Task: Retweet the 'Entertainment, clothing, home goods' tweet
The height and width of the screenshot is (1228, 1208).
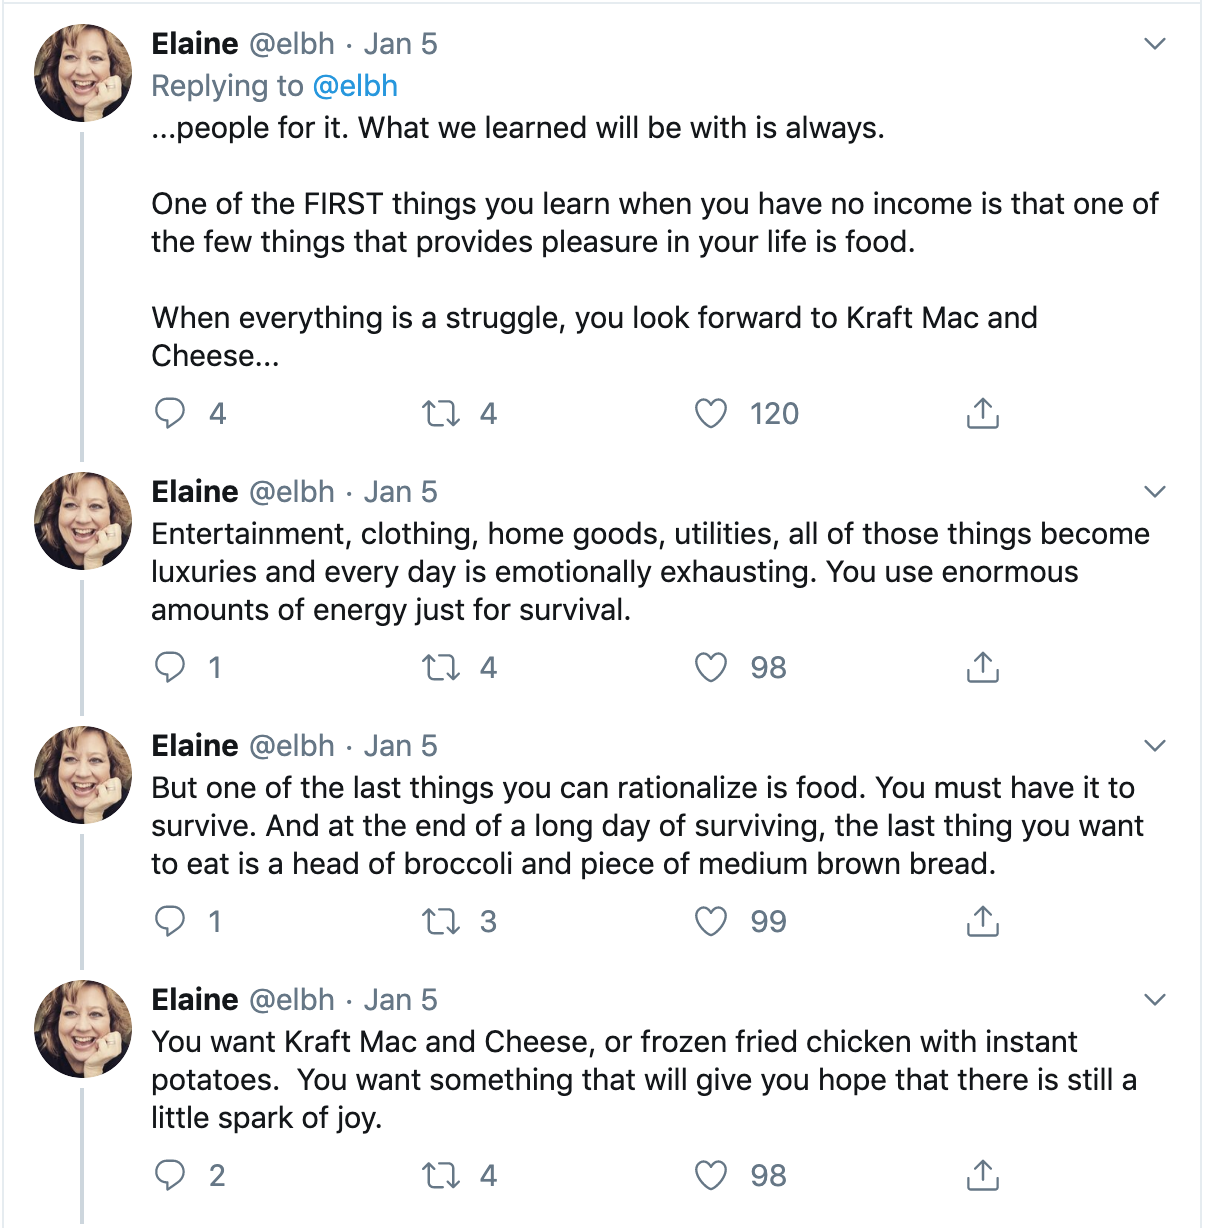Action: pos(440,667)
